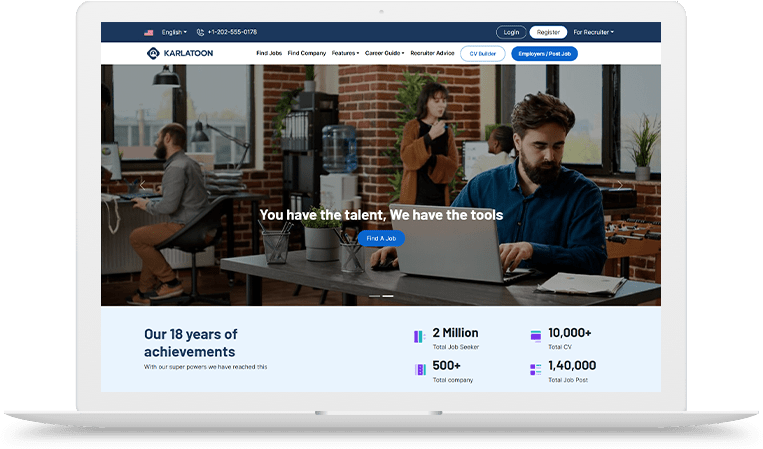Open the English language dropdown
This screenshot has height=449, width=763.
[x=173, y=32]
